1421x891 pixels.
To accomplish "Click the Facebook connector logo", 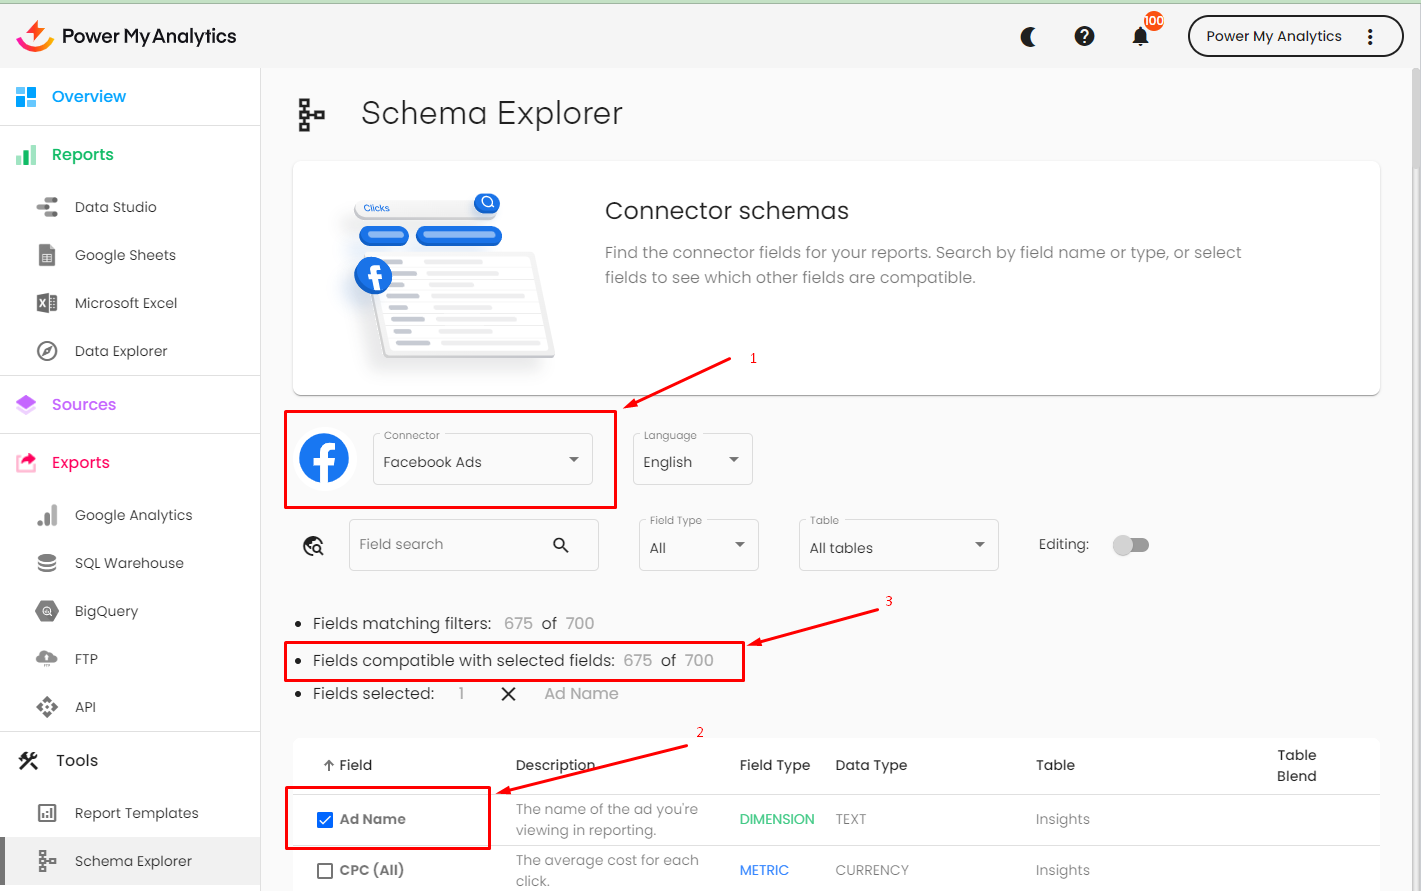I will click(324, 459).
